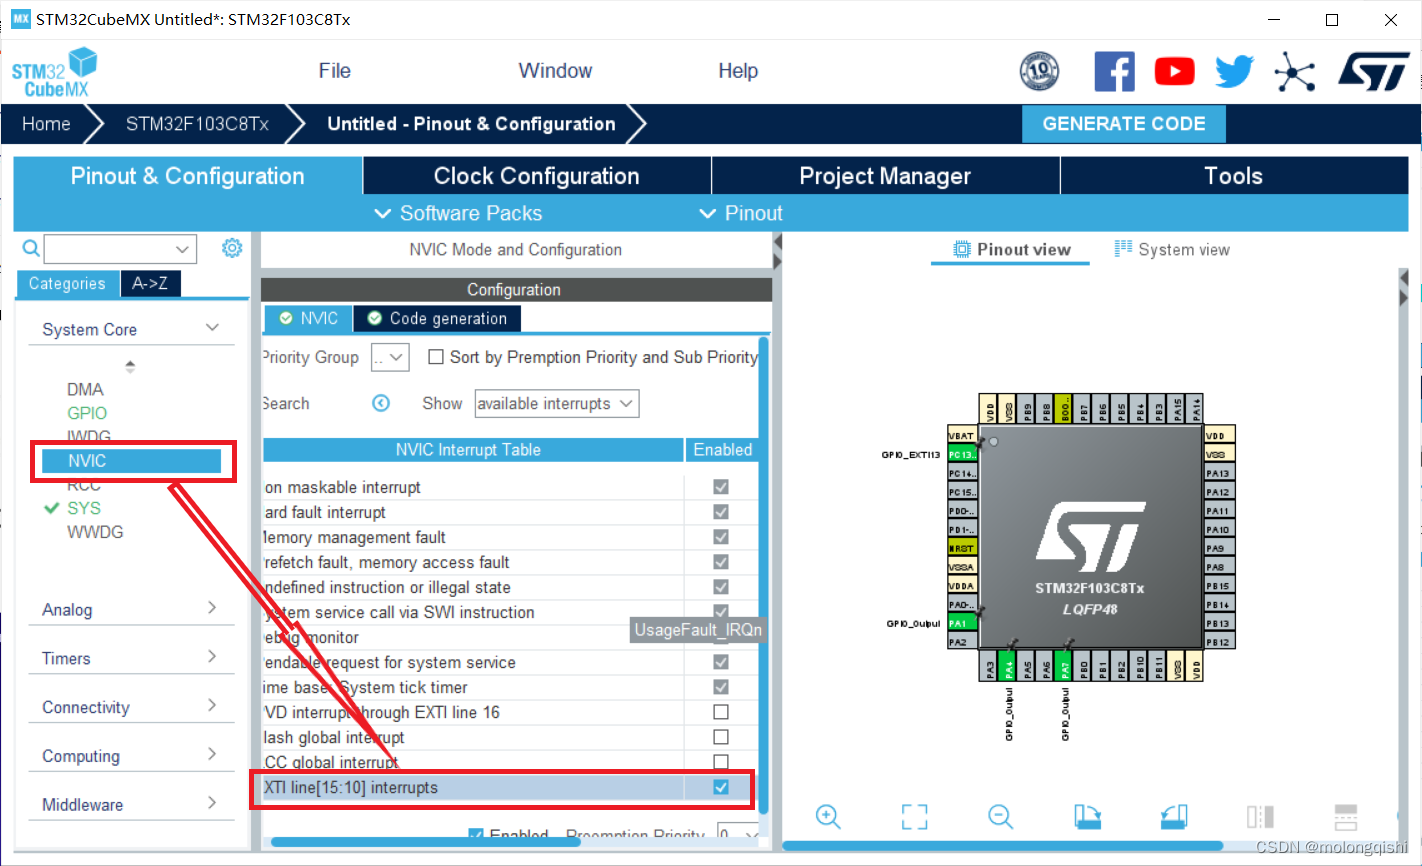This screenshot has width=1422, height=866.
Task: Switch to System view
Action: click(x=1172, y=249)
